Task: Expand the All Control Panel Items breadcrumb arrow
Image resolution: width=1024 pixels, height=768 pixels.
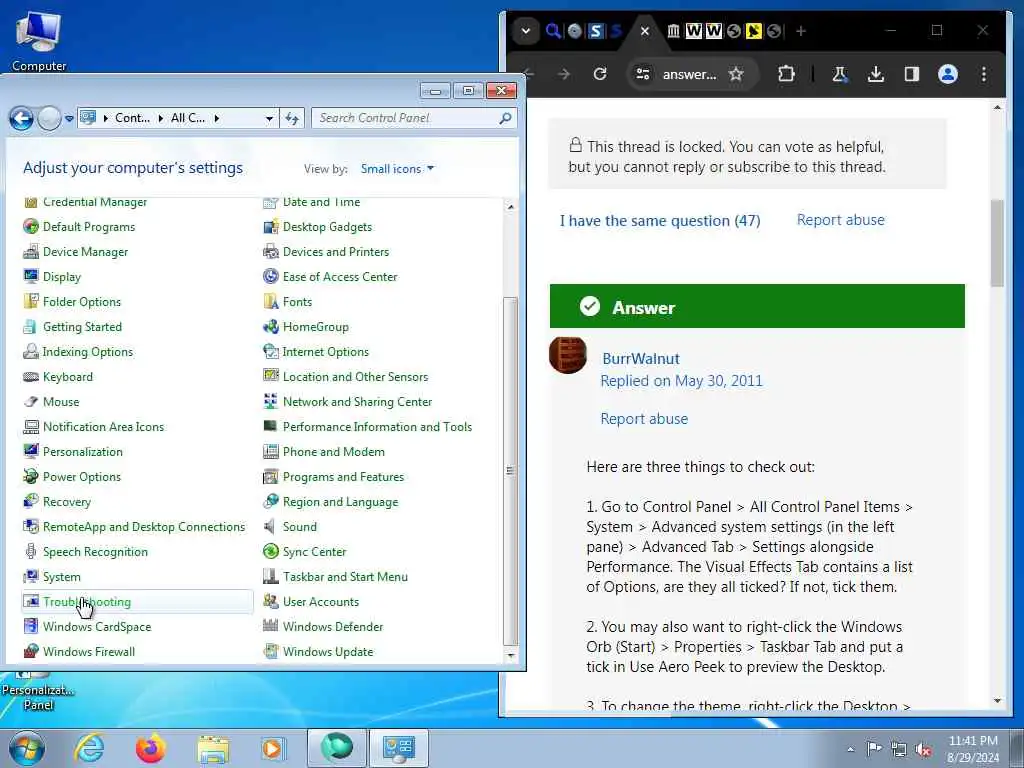Action: 217,118
